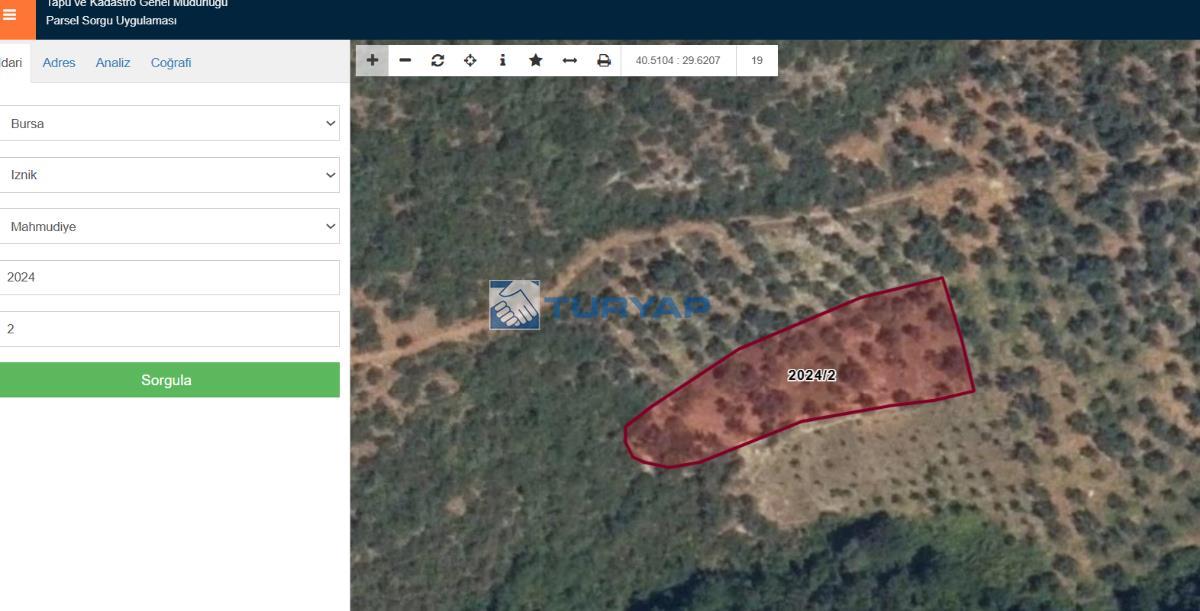Expand the Iznik district dropdown
The width and height of the screenshot is (1200, 611).
[x=170, y=175]
